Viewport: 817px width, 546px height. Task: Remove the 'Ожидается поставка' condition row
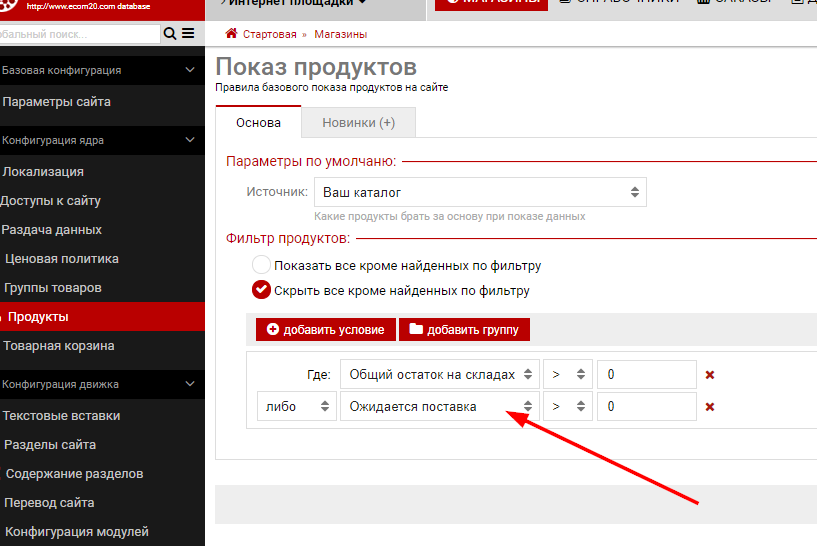pyautogui.click(x=710, y=407)
